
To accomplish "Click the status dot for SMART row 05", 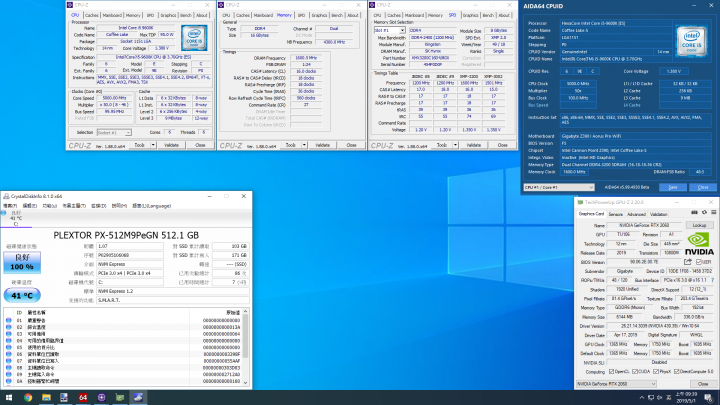I will [x=9, y=348].
